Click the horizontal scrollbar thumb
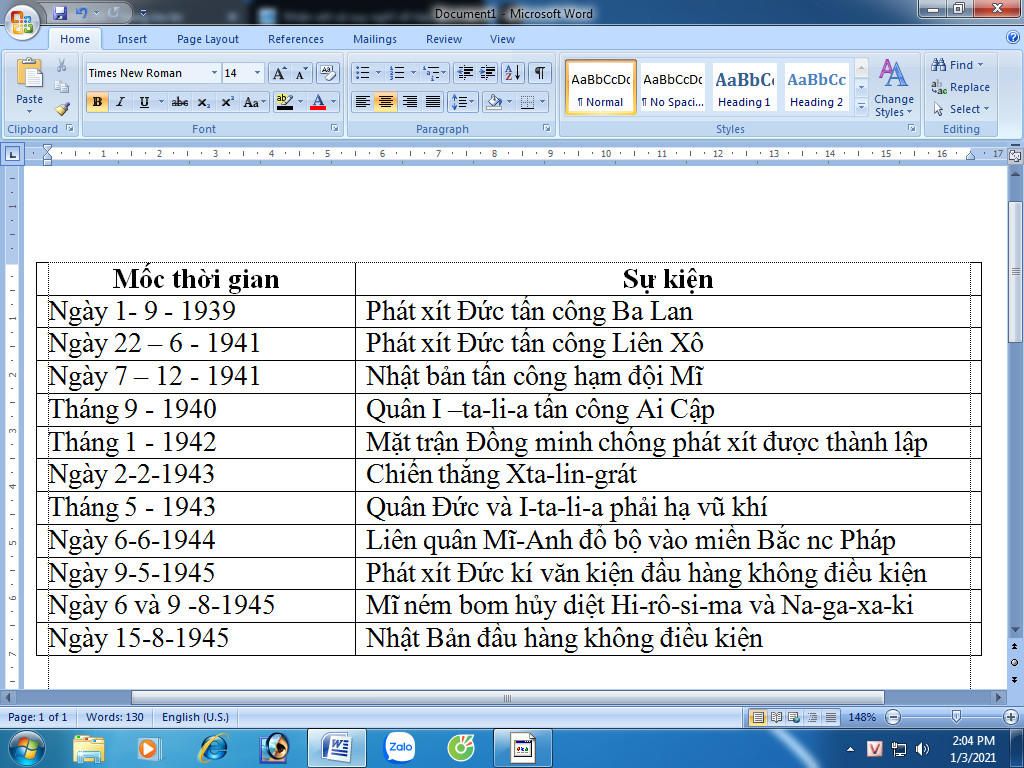The image size is (1024, 768). (507, 698)
